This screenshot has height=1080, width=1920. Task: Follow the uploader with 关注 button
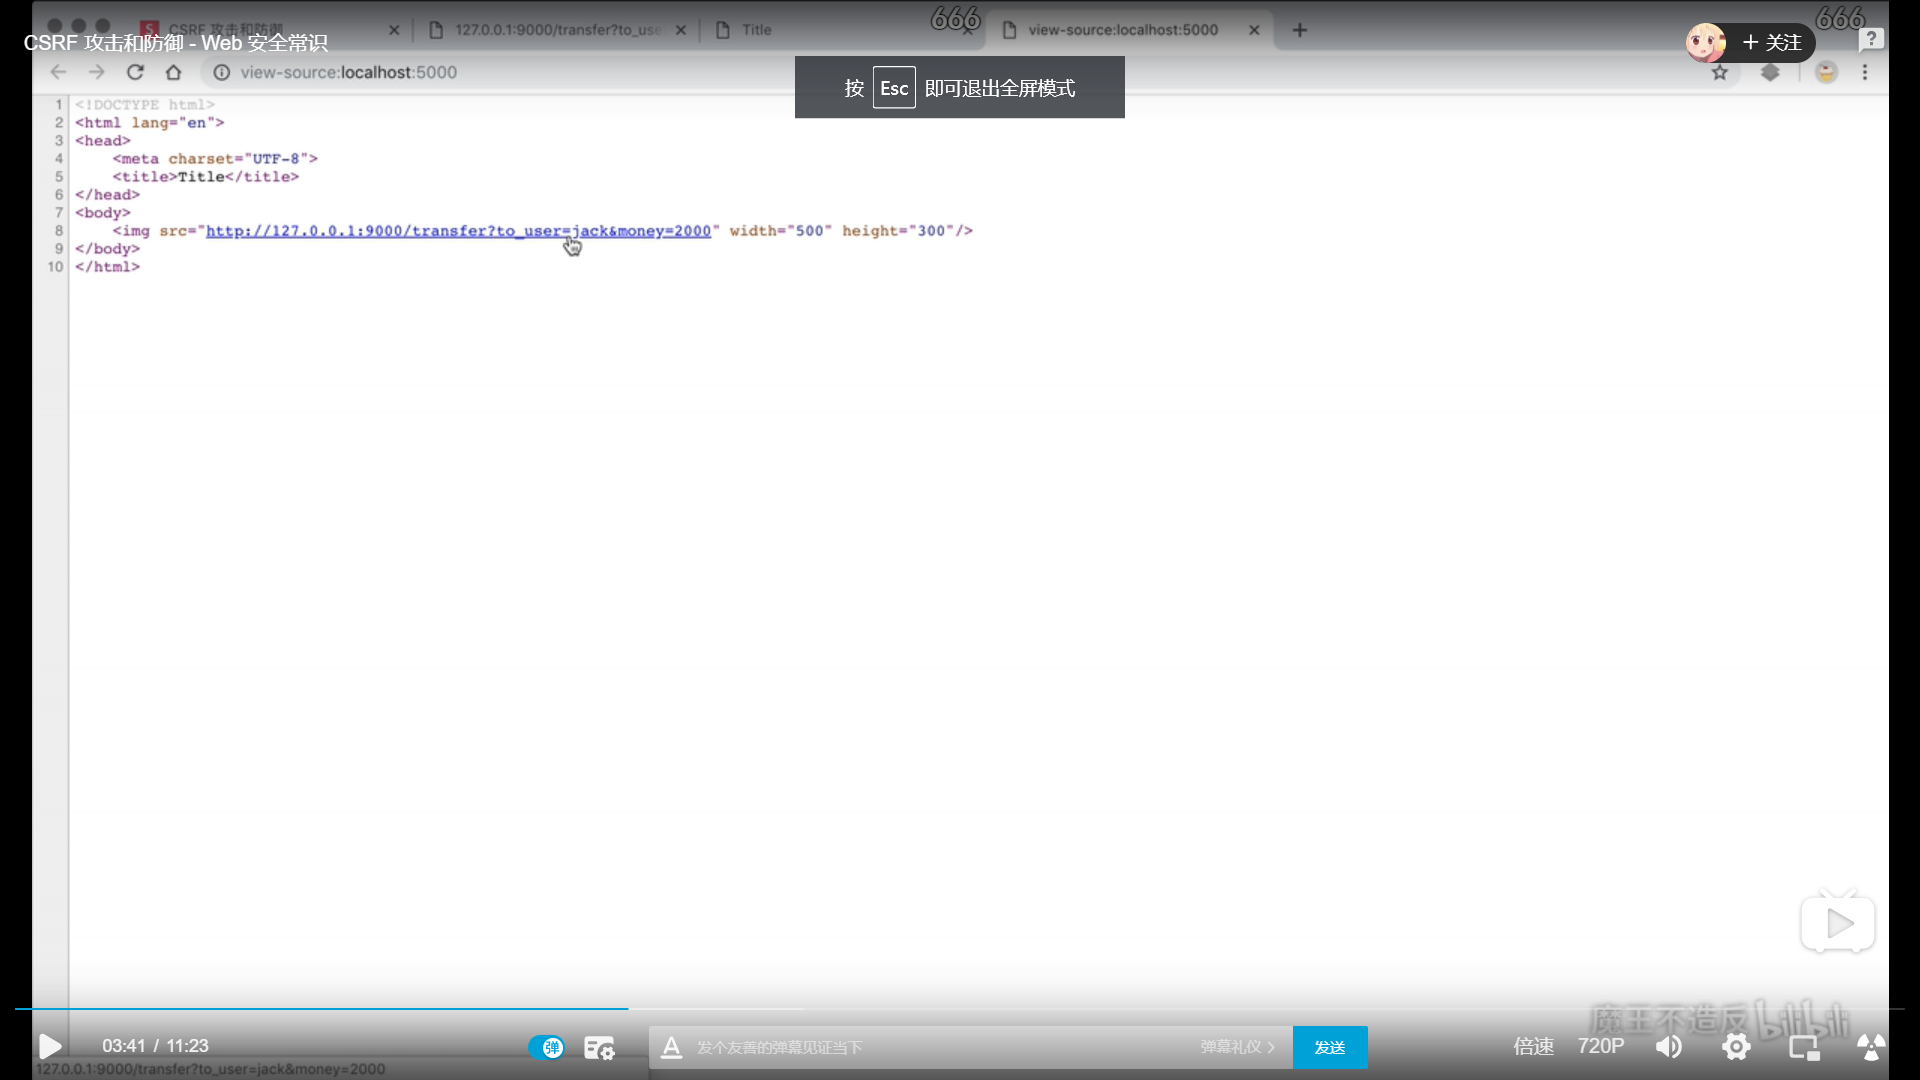(x=1772, y=42)
